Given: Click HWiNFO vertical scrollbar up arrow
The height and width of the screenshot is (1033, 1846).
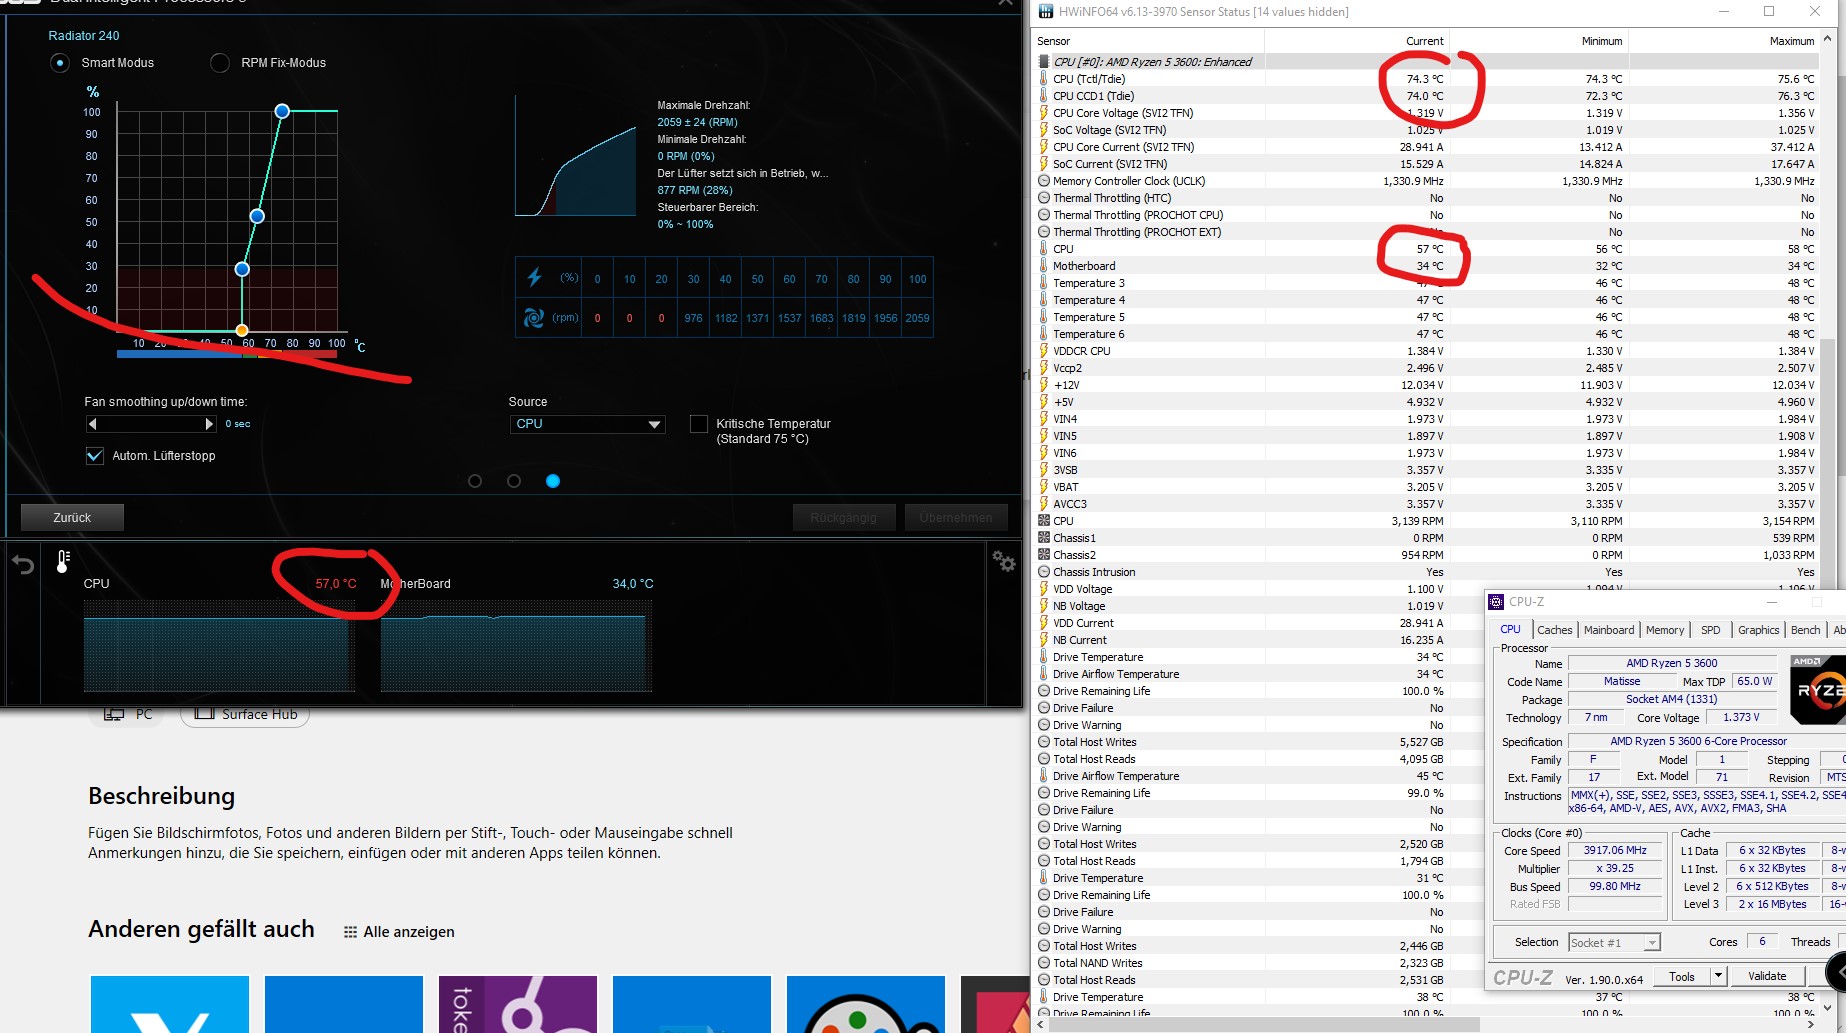Looking at the screenshot, I should [1828, 40].
